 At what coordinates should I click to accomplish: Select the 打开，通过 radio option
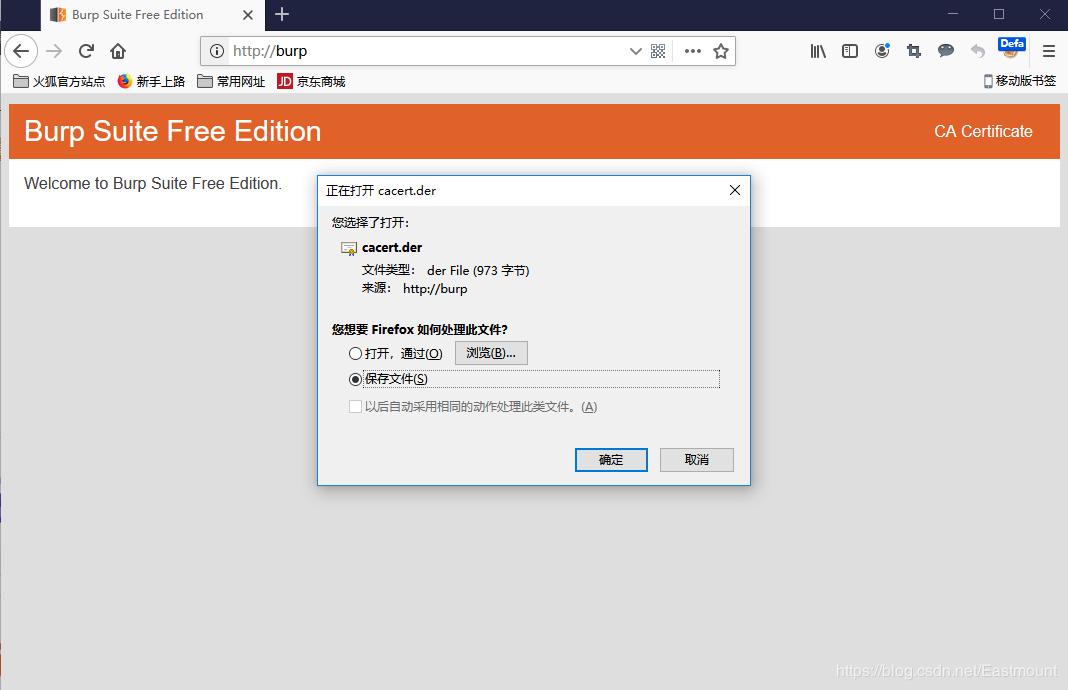(x=355, y=354)
